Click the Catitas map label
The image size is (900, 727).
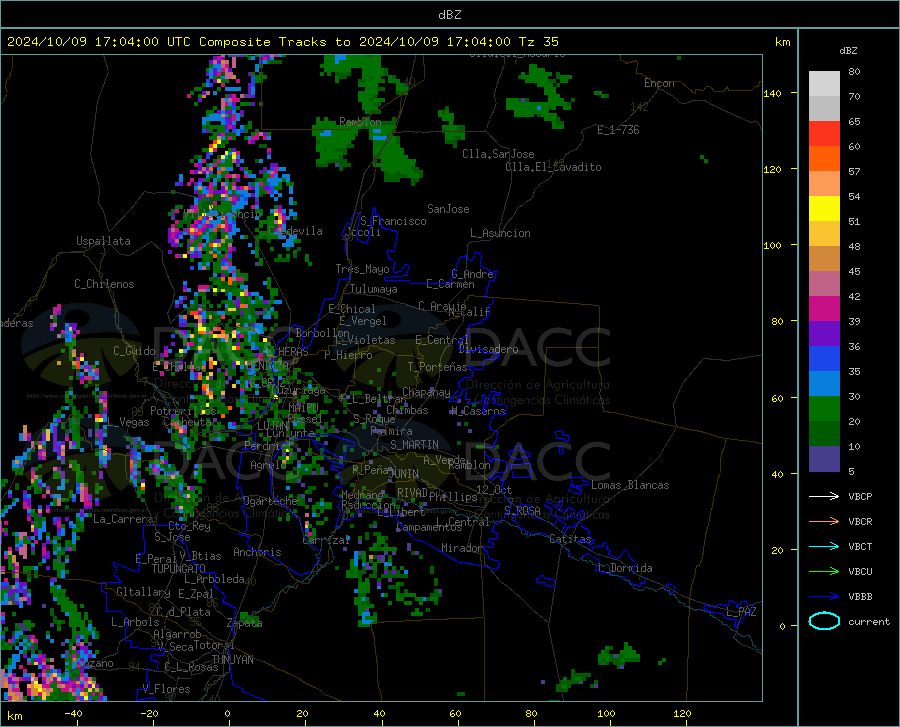571,539
